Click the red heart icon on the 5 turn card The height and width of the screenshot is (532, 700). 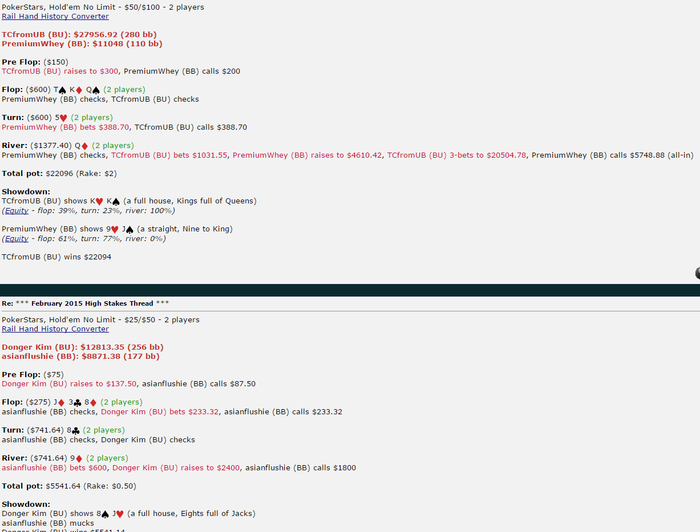tap(63, 118)
